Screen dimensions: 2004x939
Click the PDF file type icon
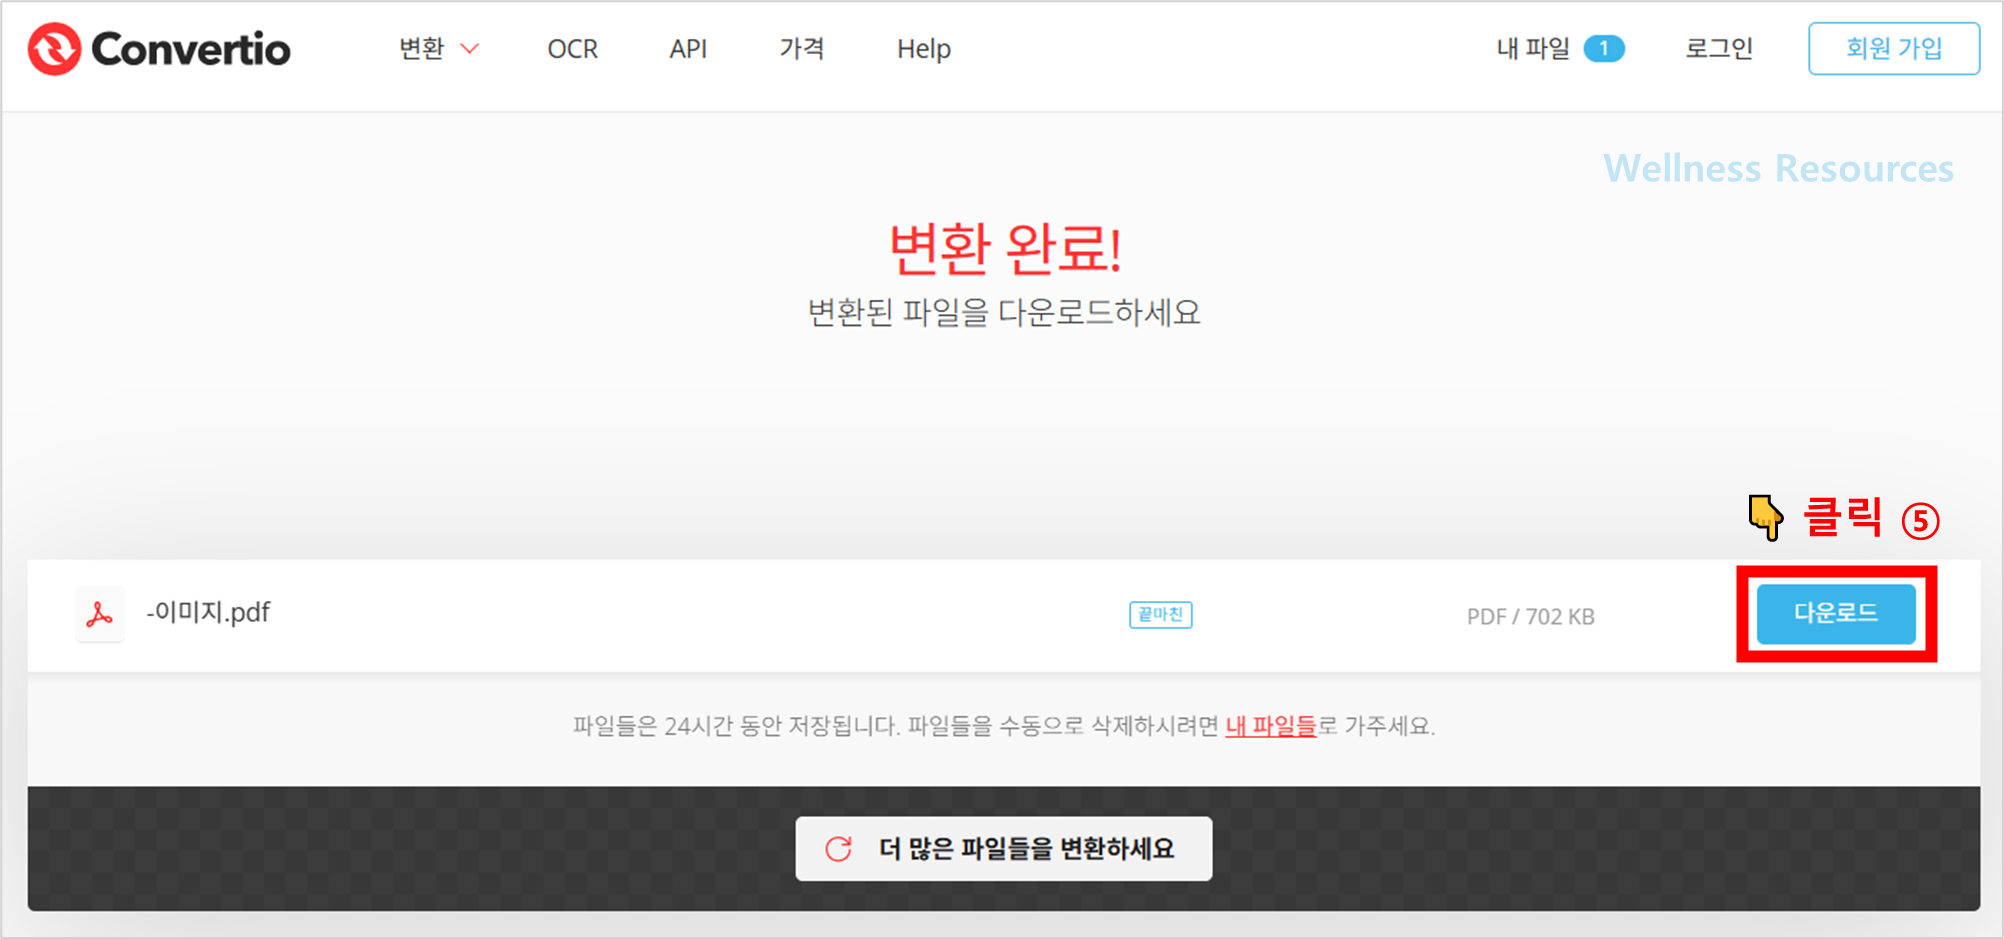99,614
